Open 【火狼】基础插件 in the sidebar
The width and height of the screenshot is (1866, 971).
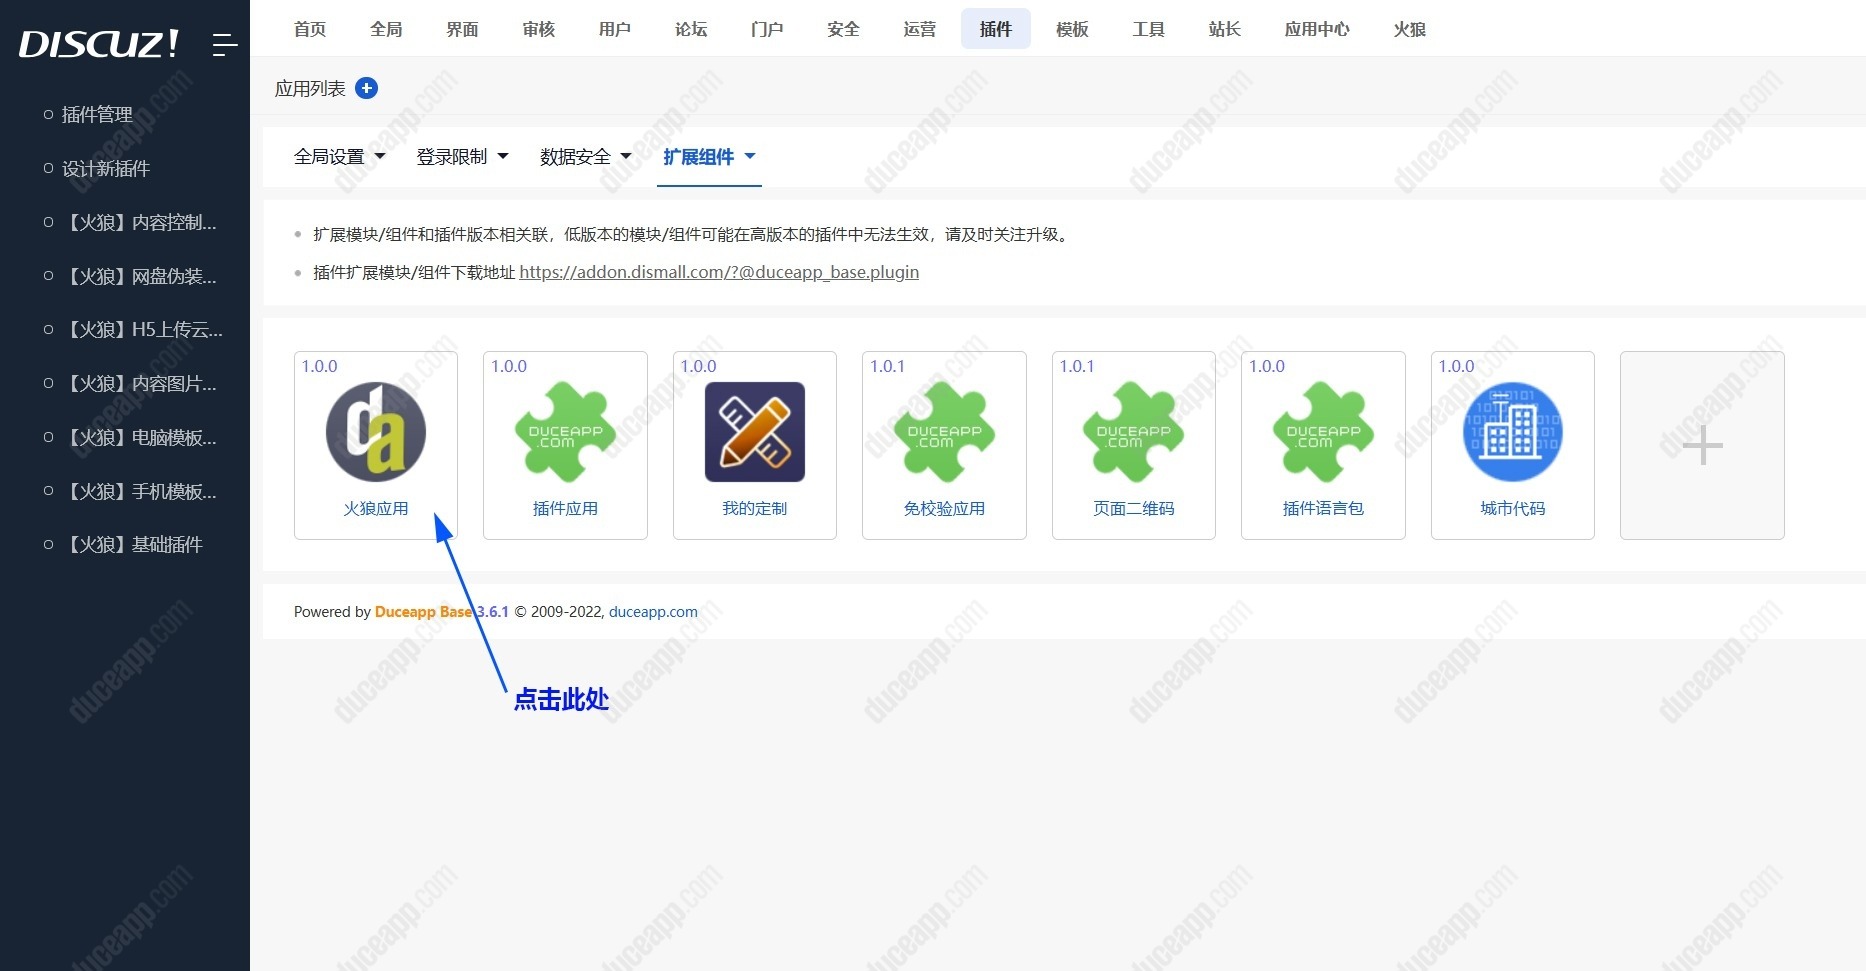tap(132, 545)
